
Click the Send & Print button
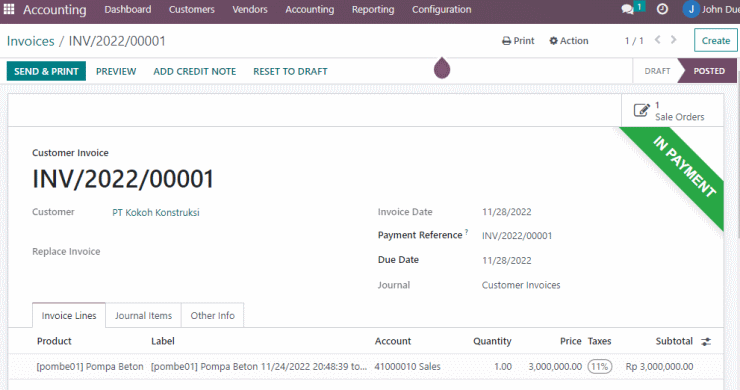(46, 71)
